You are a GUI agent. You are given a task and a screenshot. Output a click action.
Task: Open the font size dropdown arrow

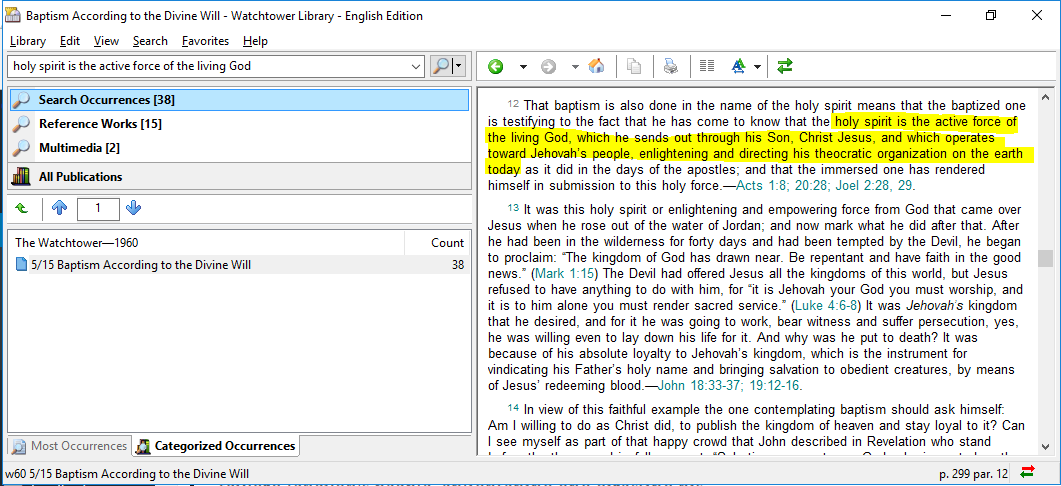tap(757, 67)
